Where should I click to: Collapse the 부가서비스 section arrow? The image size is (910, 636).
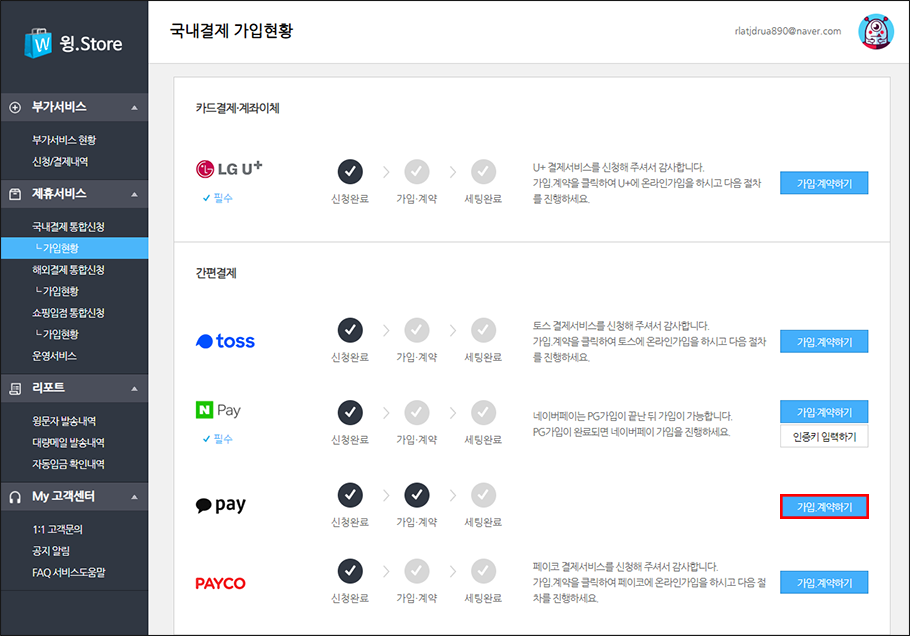pyautogui.click(x=135, y=107)
